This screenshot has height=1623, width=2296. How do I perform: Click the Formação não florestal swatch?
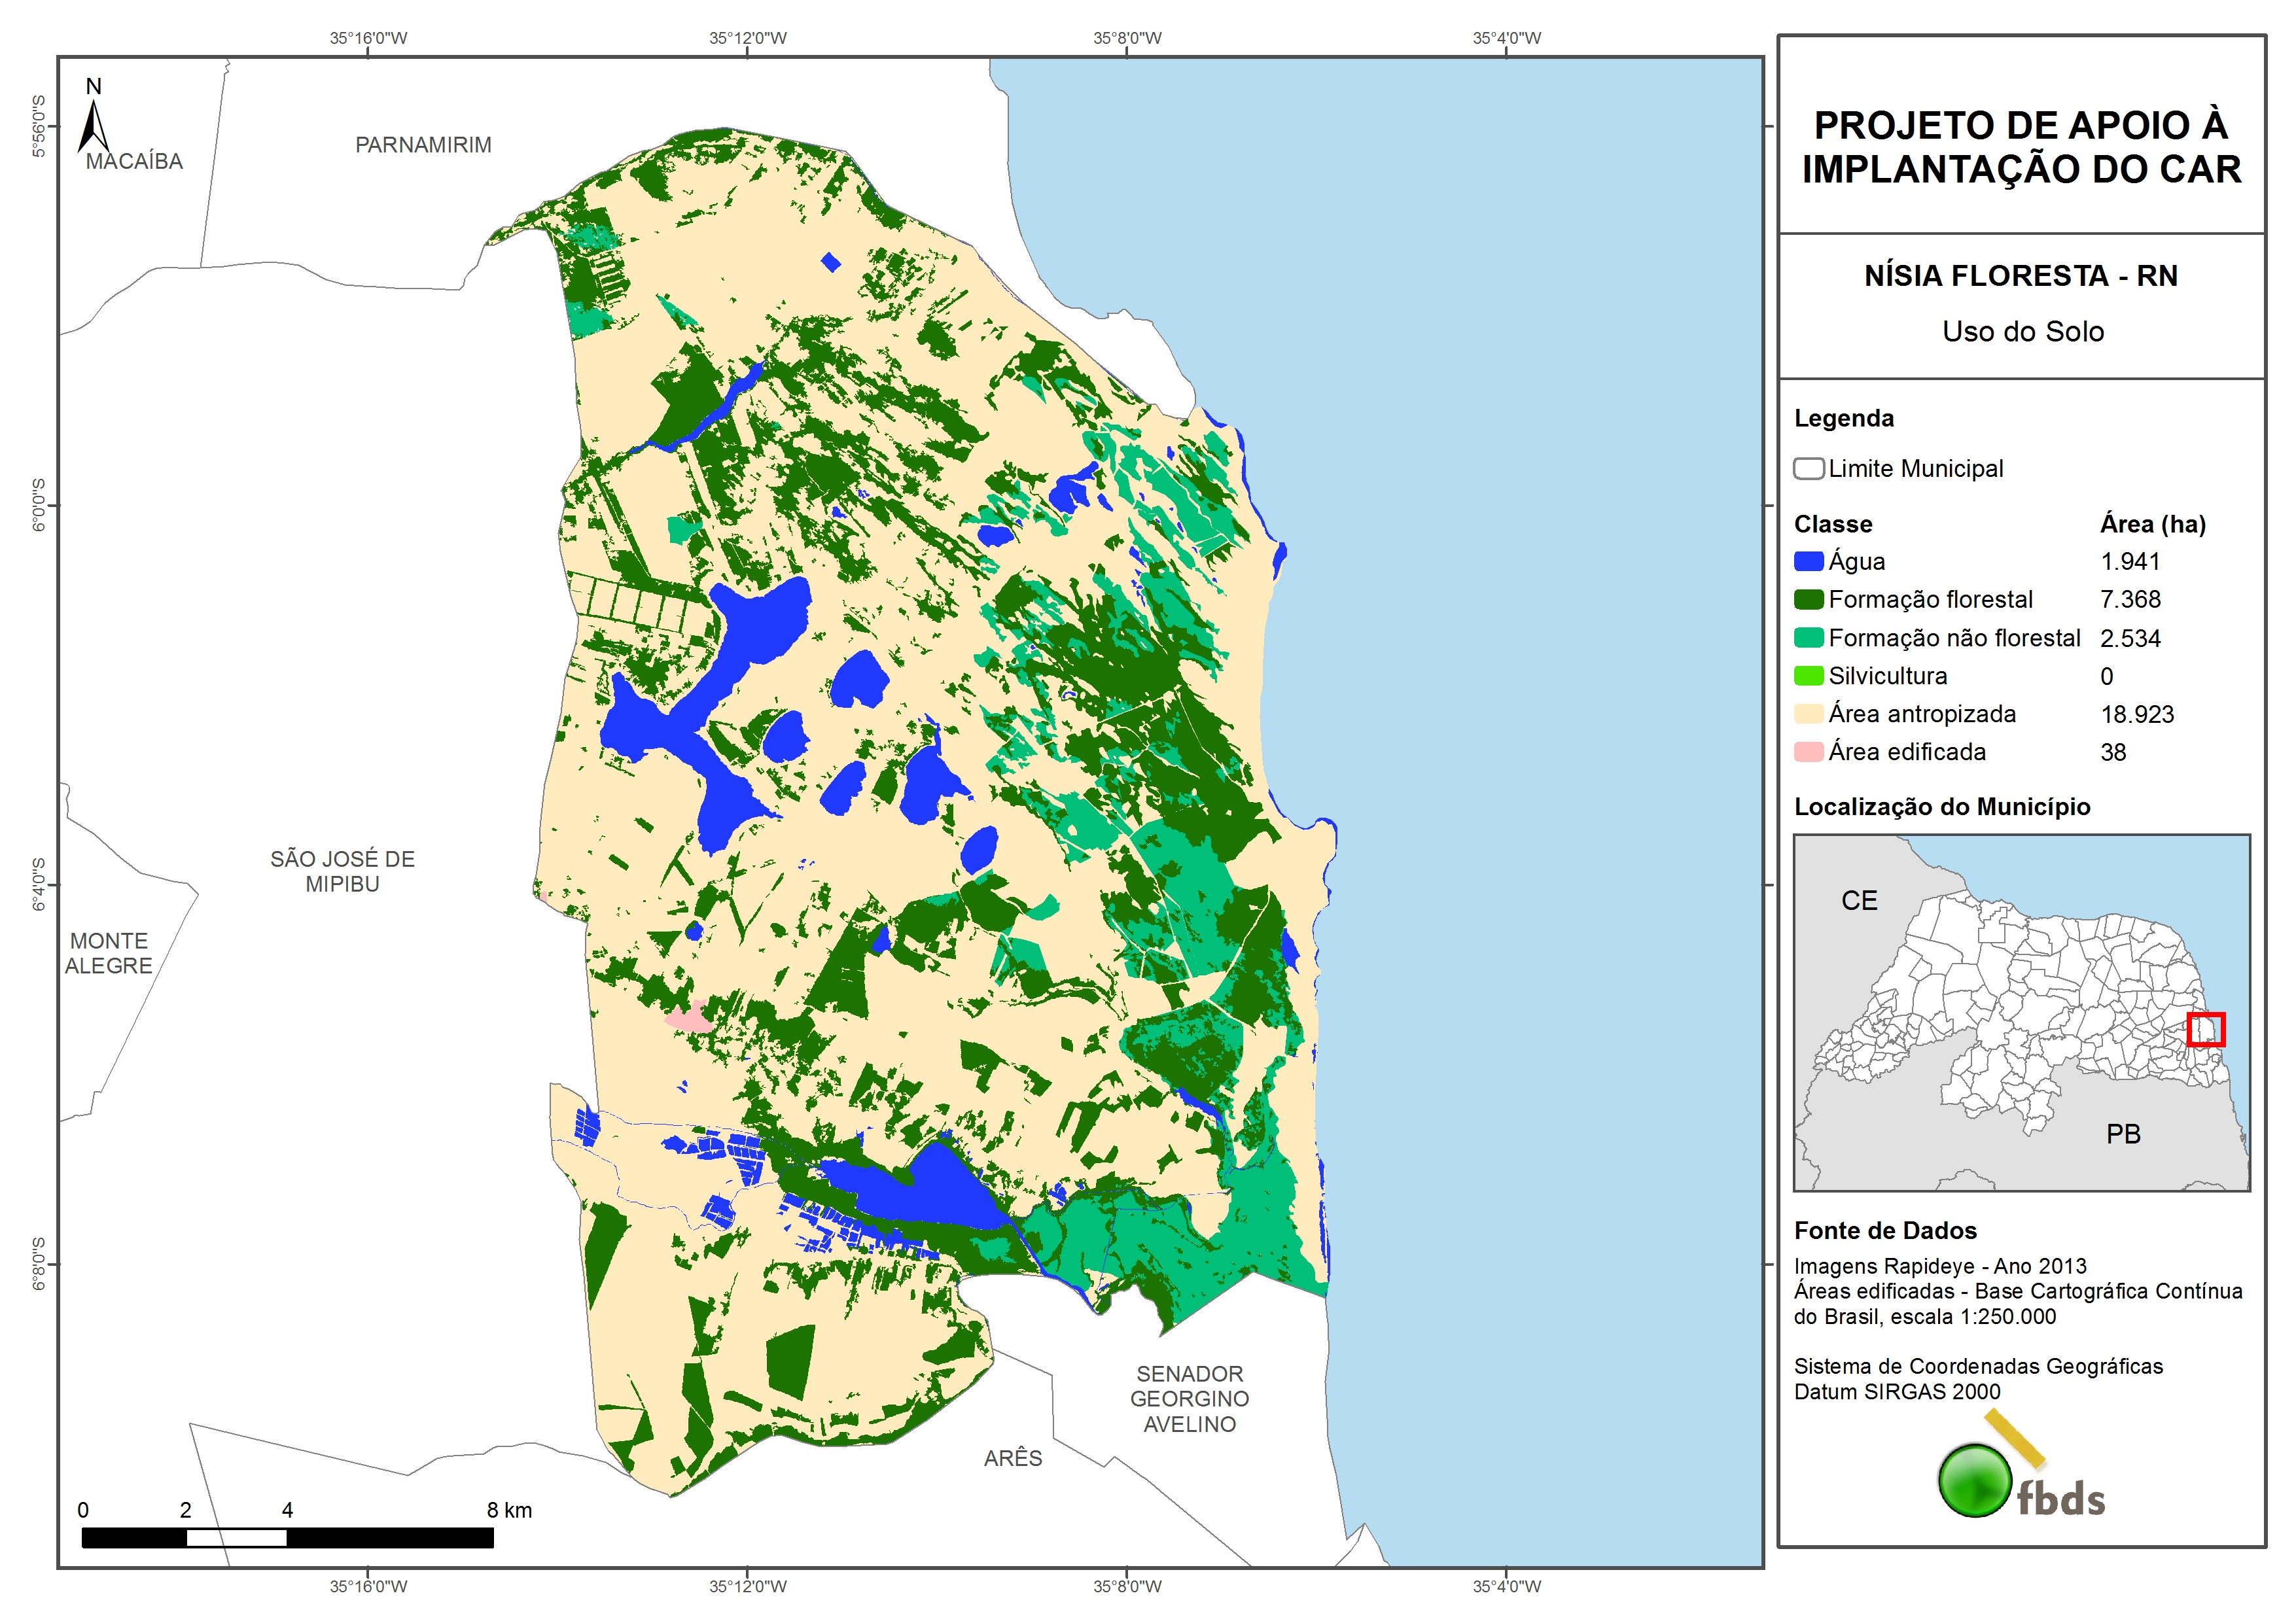(x=1808, y=638)
